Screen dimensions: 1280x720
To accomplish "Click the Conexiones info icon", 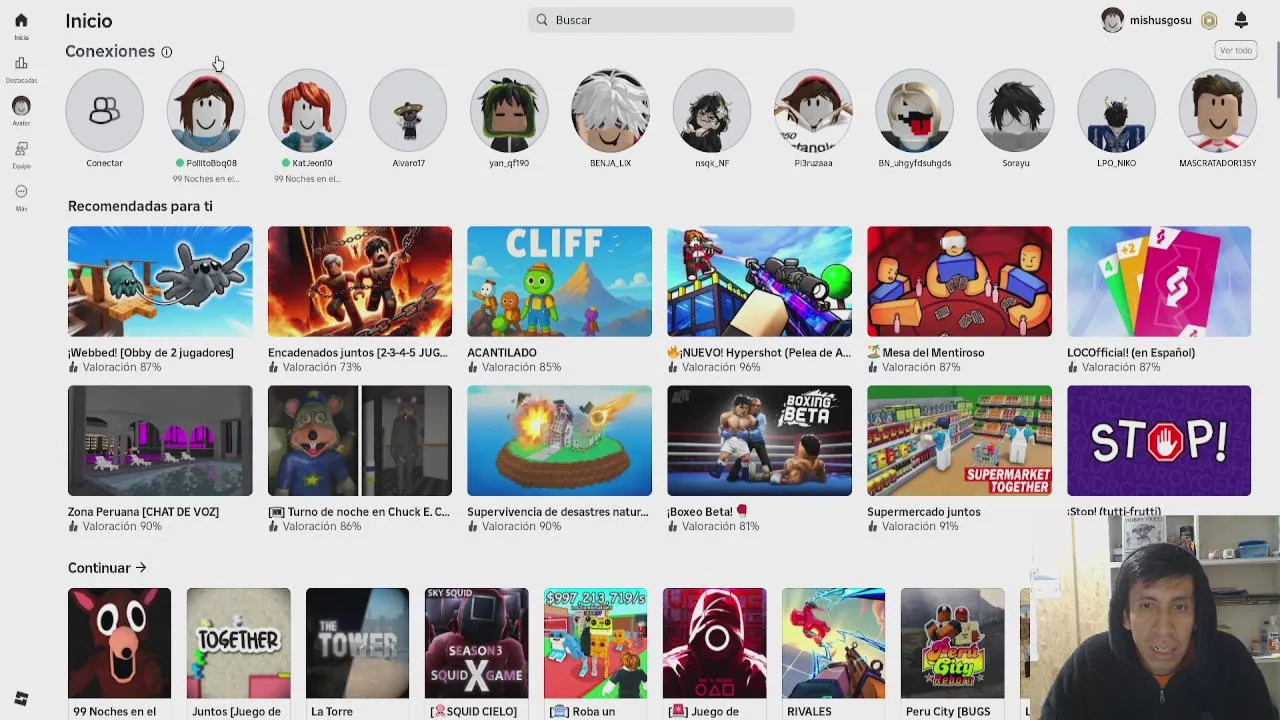I will click(x=167, y=52).
